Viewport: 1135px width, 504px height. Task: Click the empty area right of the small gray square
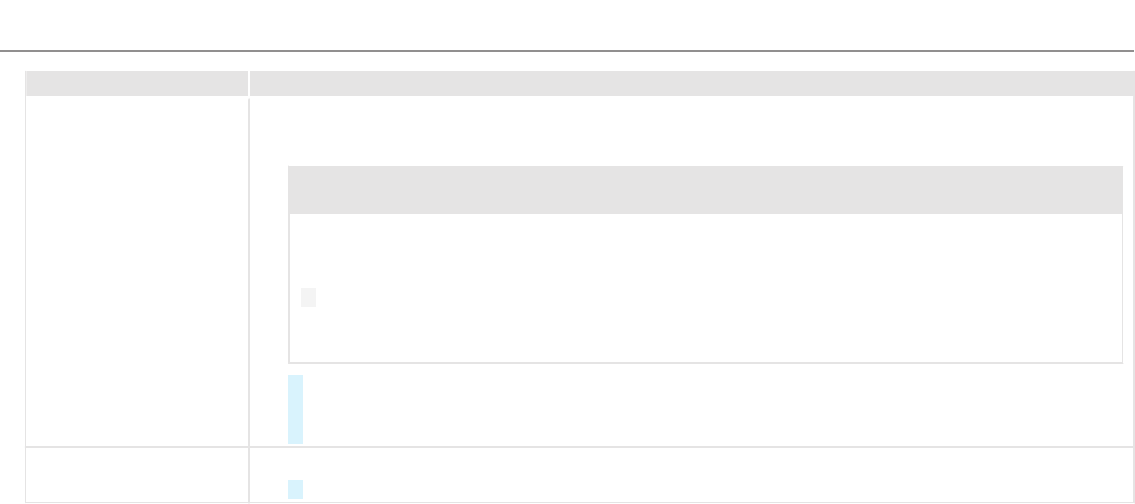pyautogui.click(x=700, y=297)
